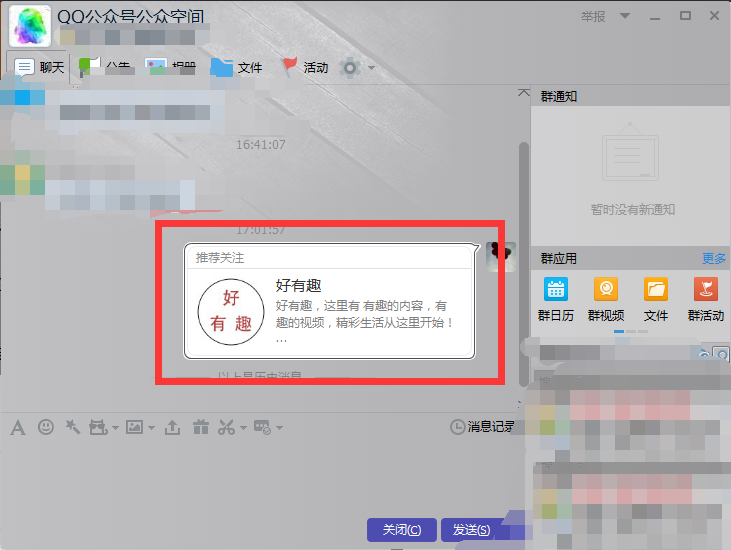The image size is (731, 550).
Task: Click the title QQ公众号公众空间
Action: (x=131, y=17)
